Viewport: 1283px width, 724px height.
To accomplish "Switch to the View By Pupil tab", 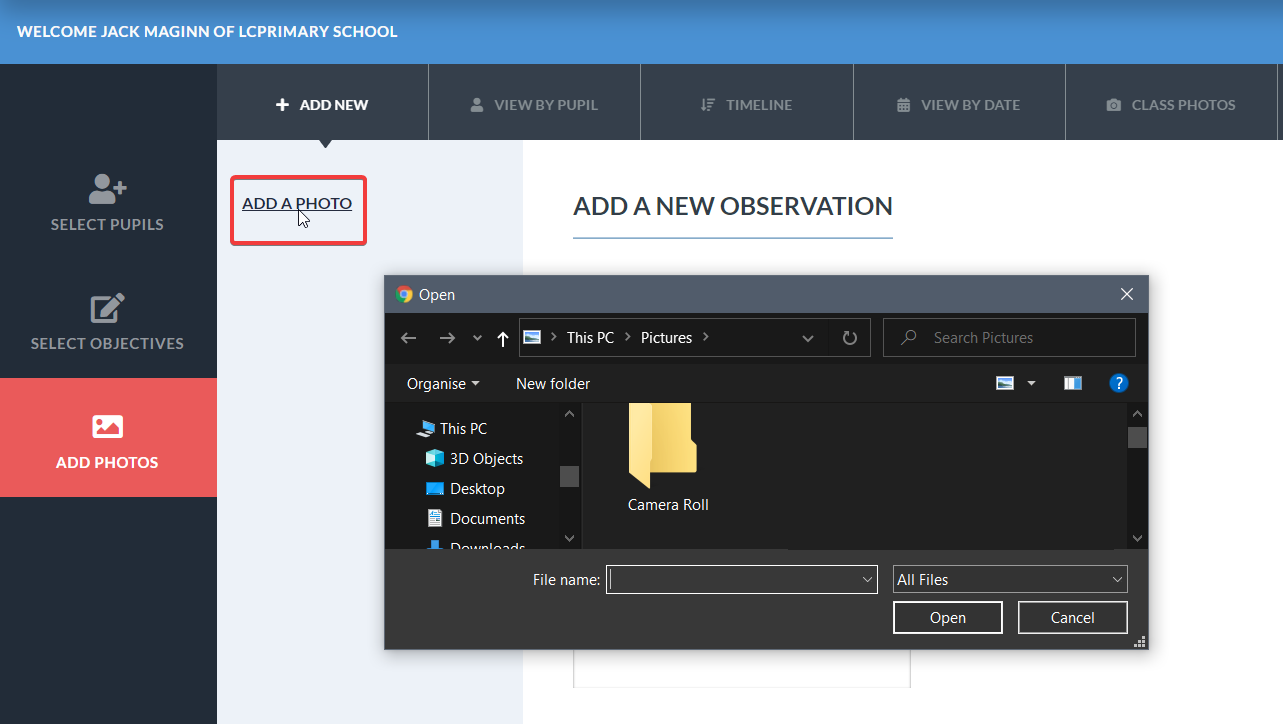I will pos(534,104).
